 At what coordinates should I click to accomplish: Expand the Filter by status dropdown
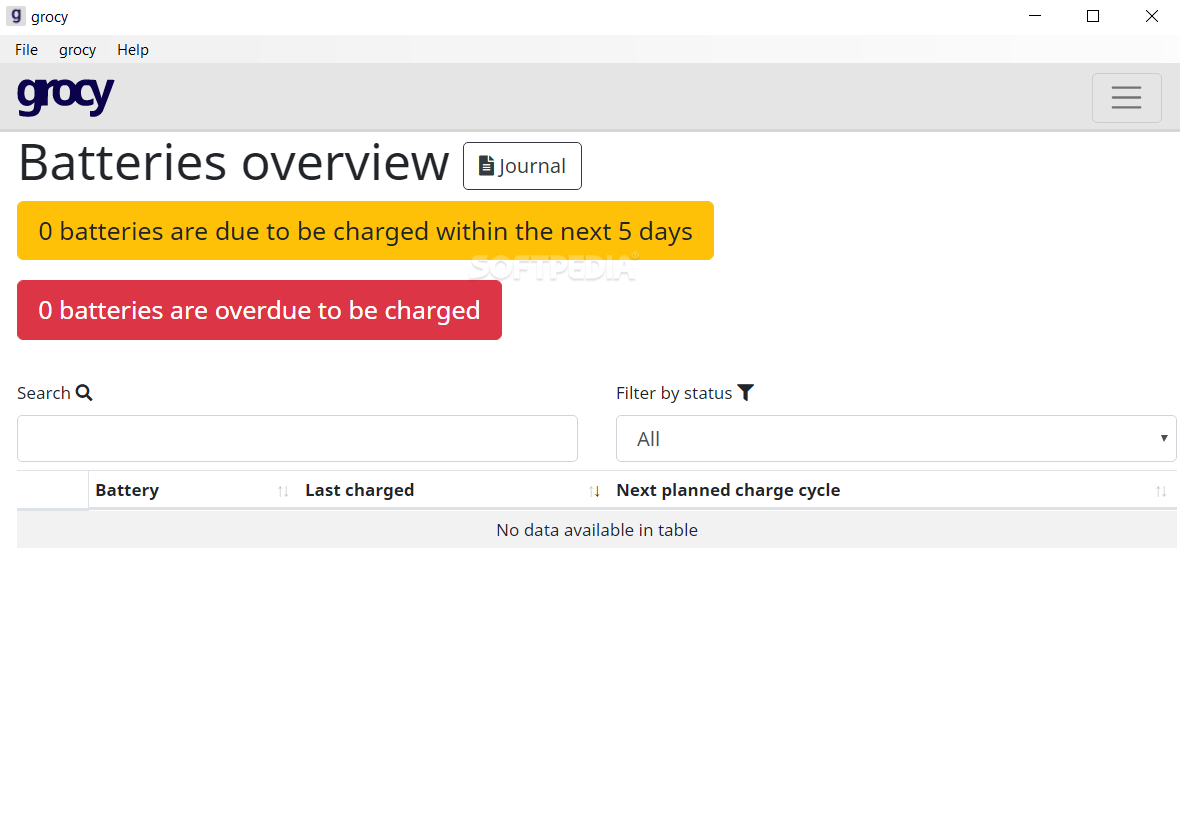point(896,438)
